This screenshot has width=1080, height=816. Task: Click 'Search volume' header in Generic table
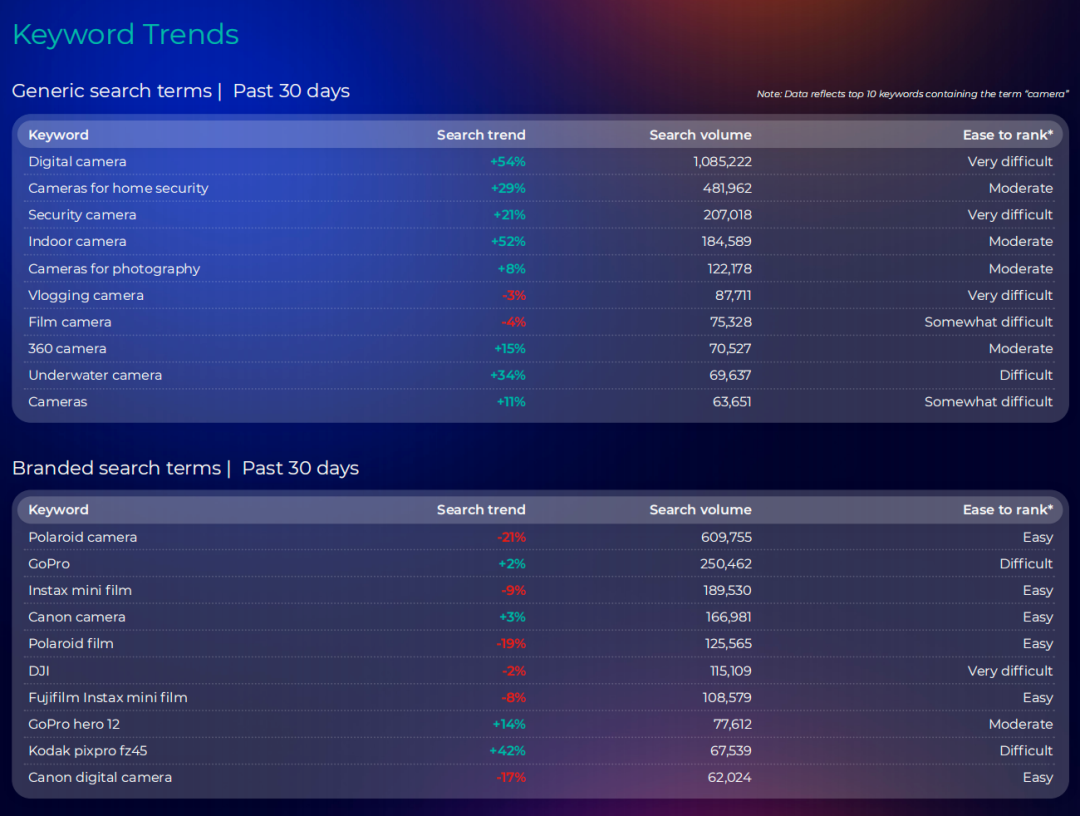[700, 135]
